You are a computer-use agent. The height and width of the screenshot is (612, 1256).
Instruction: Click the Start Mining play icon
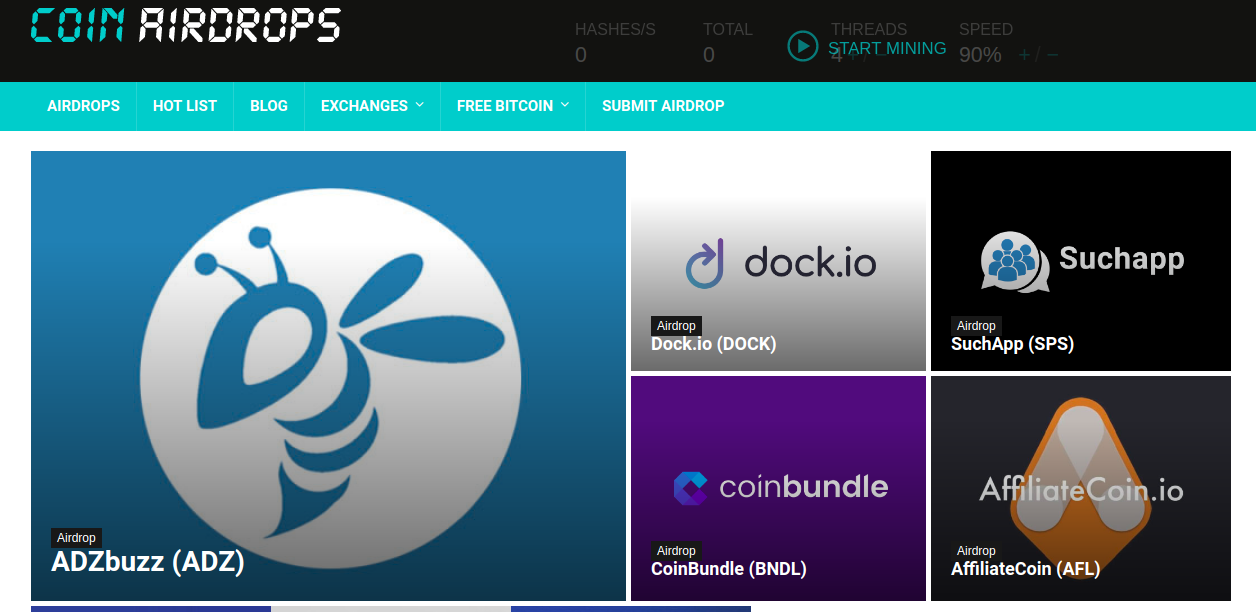coord(803,46)
